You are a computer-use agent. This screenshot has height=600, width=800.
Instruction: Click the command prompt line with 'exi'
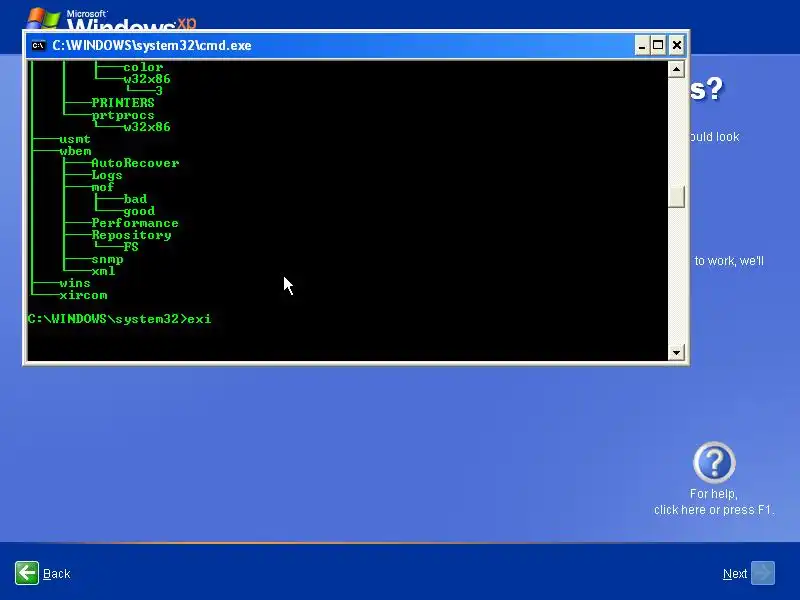(119, 319)
